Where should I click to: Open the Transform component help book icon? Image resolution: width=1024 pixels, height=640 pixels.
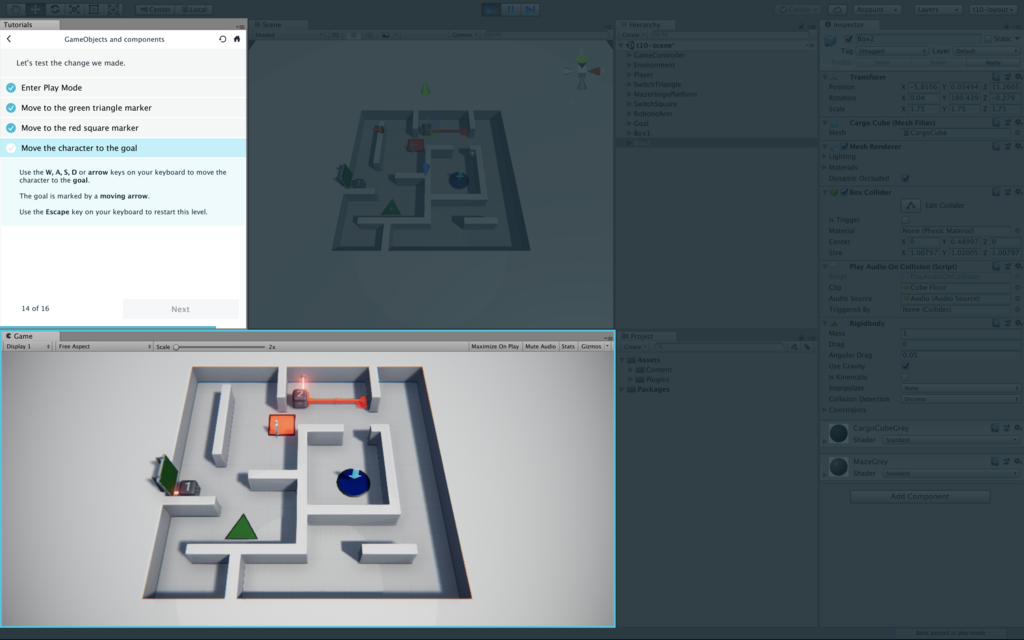click(997, 76)
